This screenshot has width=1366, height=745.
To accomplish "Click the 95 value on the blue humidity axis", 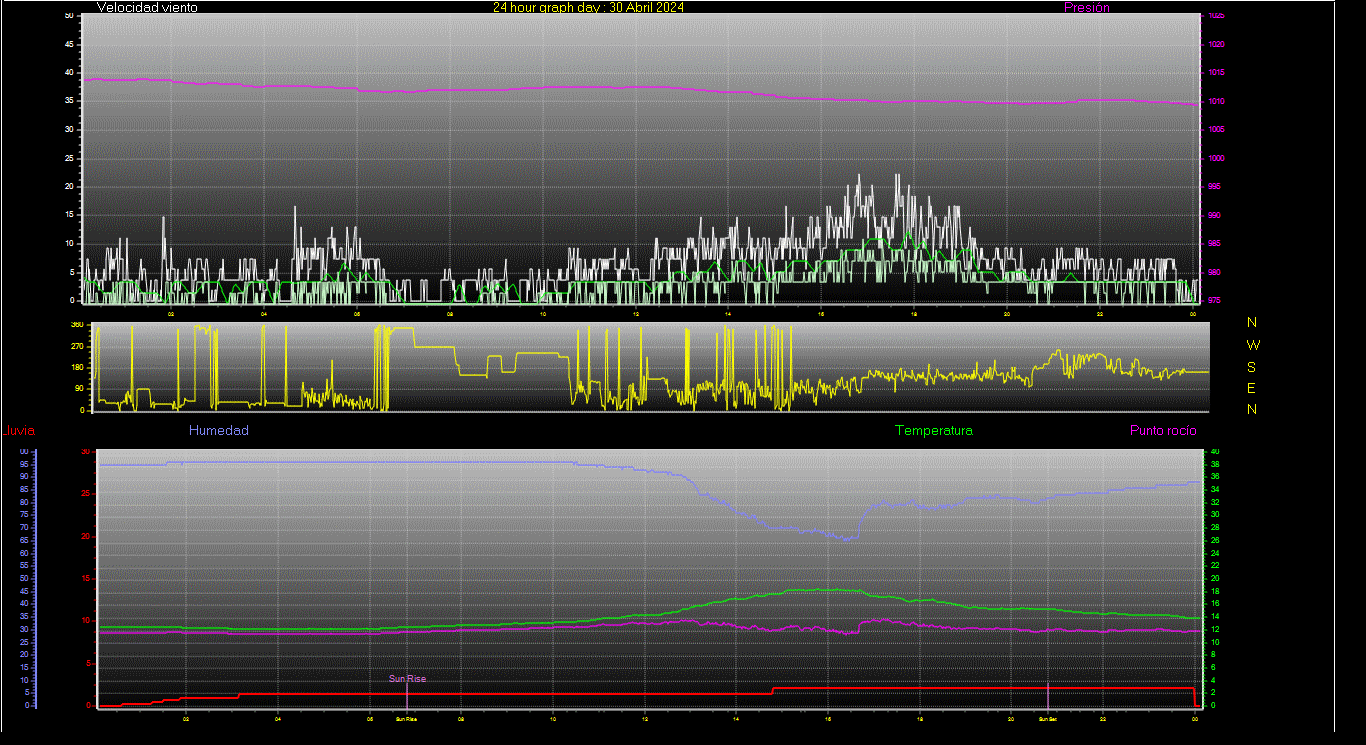I will [25, 464].
